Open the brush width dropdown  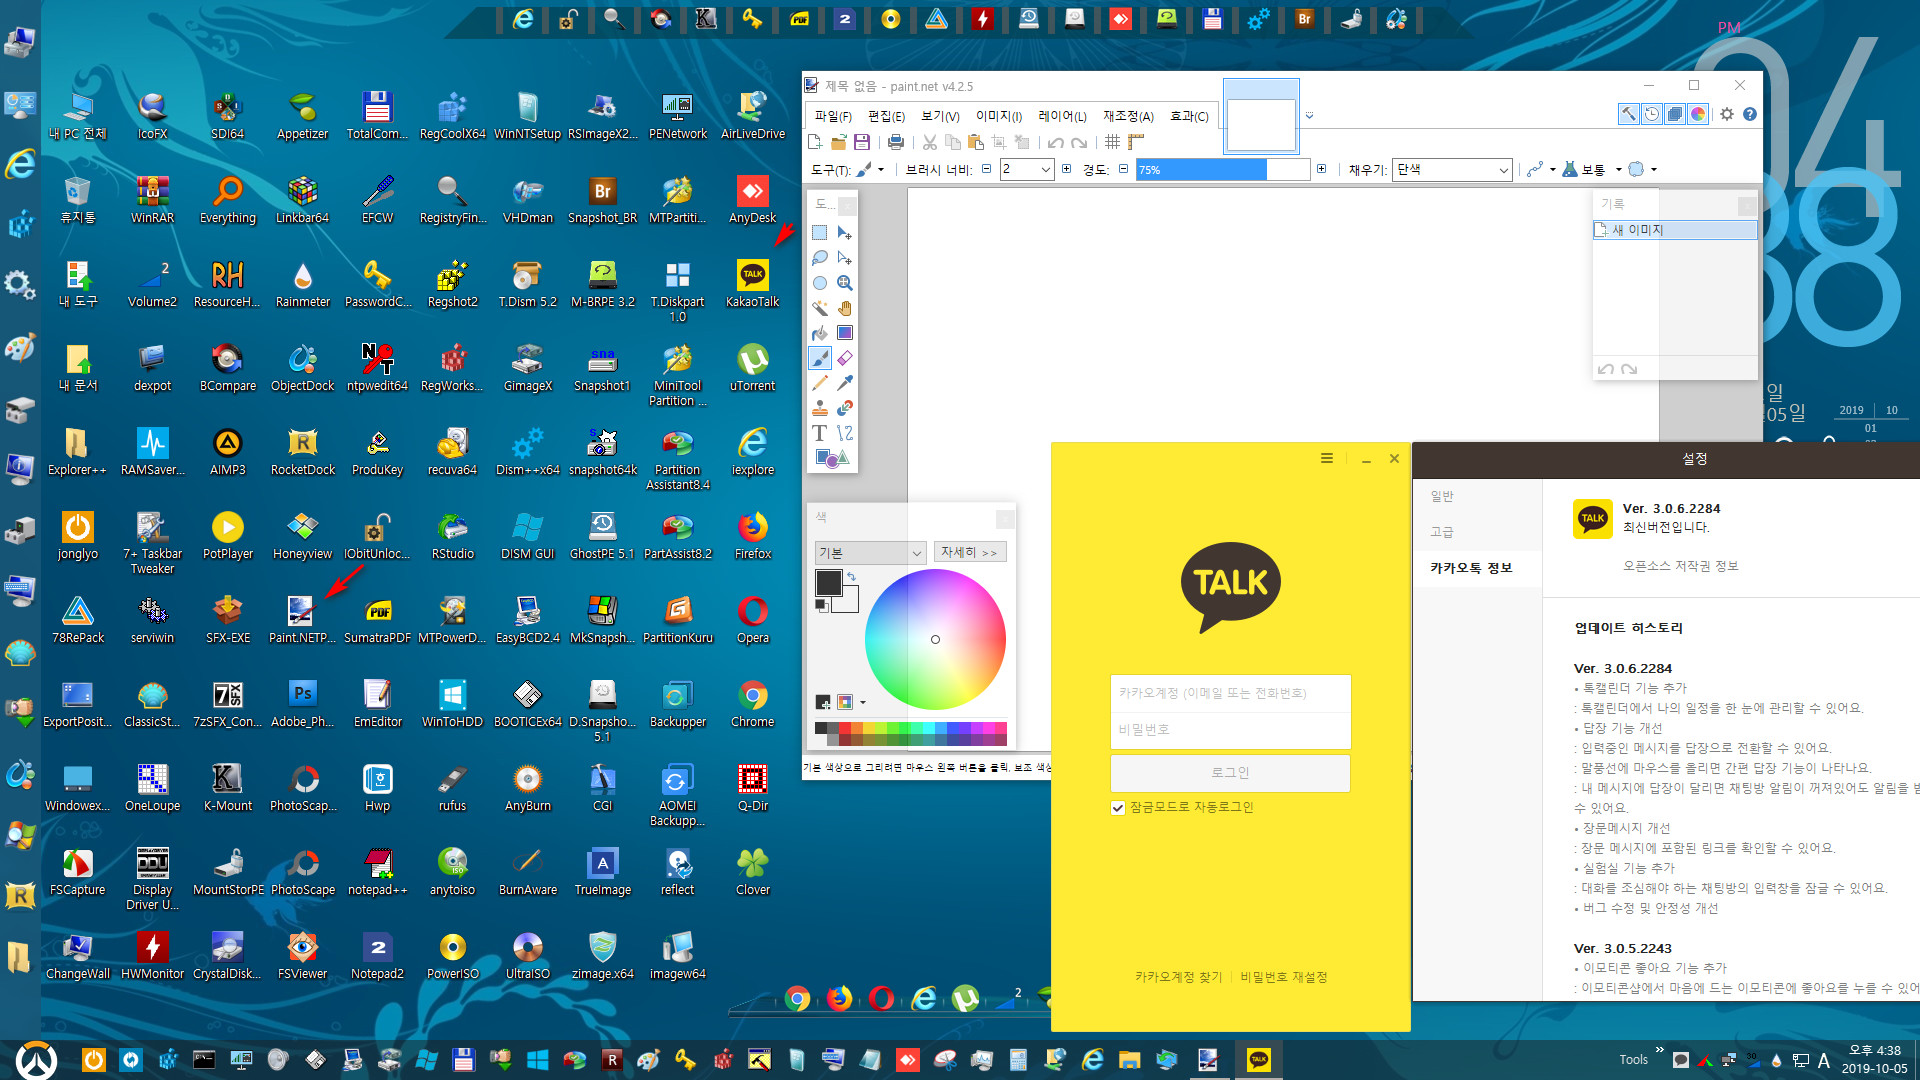[x=1046, y=170]
